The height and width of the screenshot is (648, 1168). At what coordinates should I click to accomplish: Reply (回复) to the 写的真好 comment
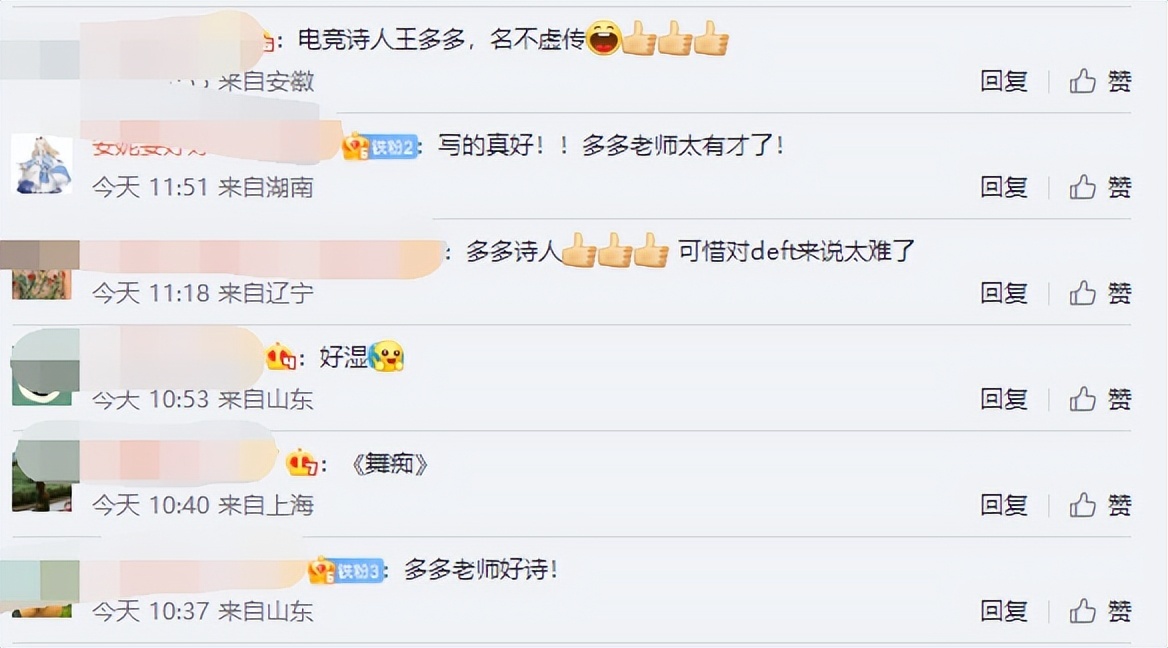tap(1004, 186)
